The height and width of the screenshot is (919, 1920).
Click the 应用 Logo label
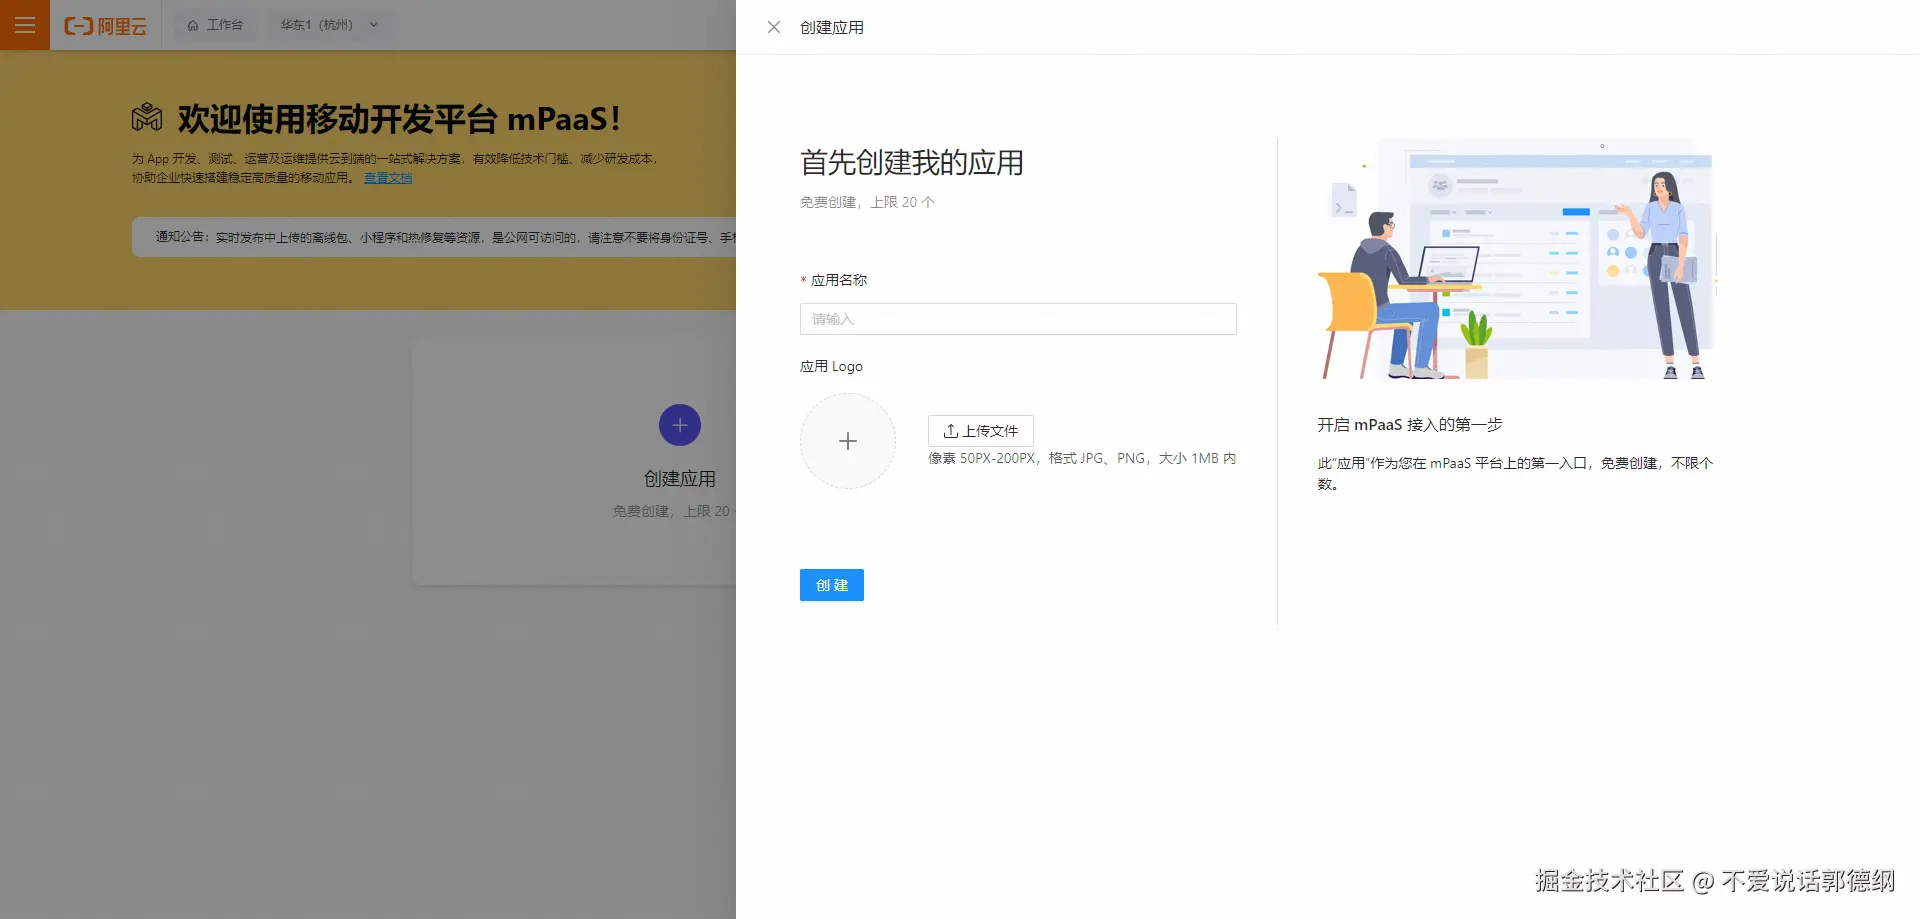tap(831, 366)
